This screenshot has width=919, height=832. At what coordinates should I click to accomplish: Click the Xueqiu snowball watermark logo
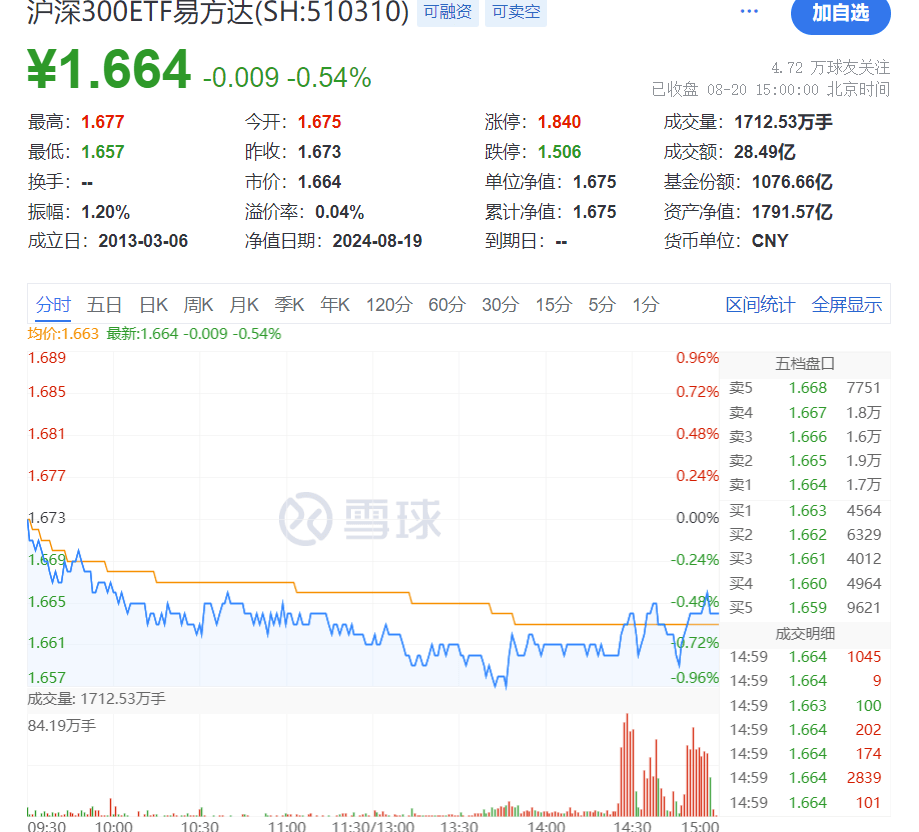pos(360,519)
